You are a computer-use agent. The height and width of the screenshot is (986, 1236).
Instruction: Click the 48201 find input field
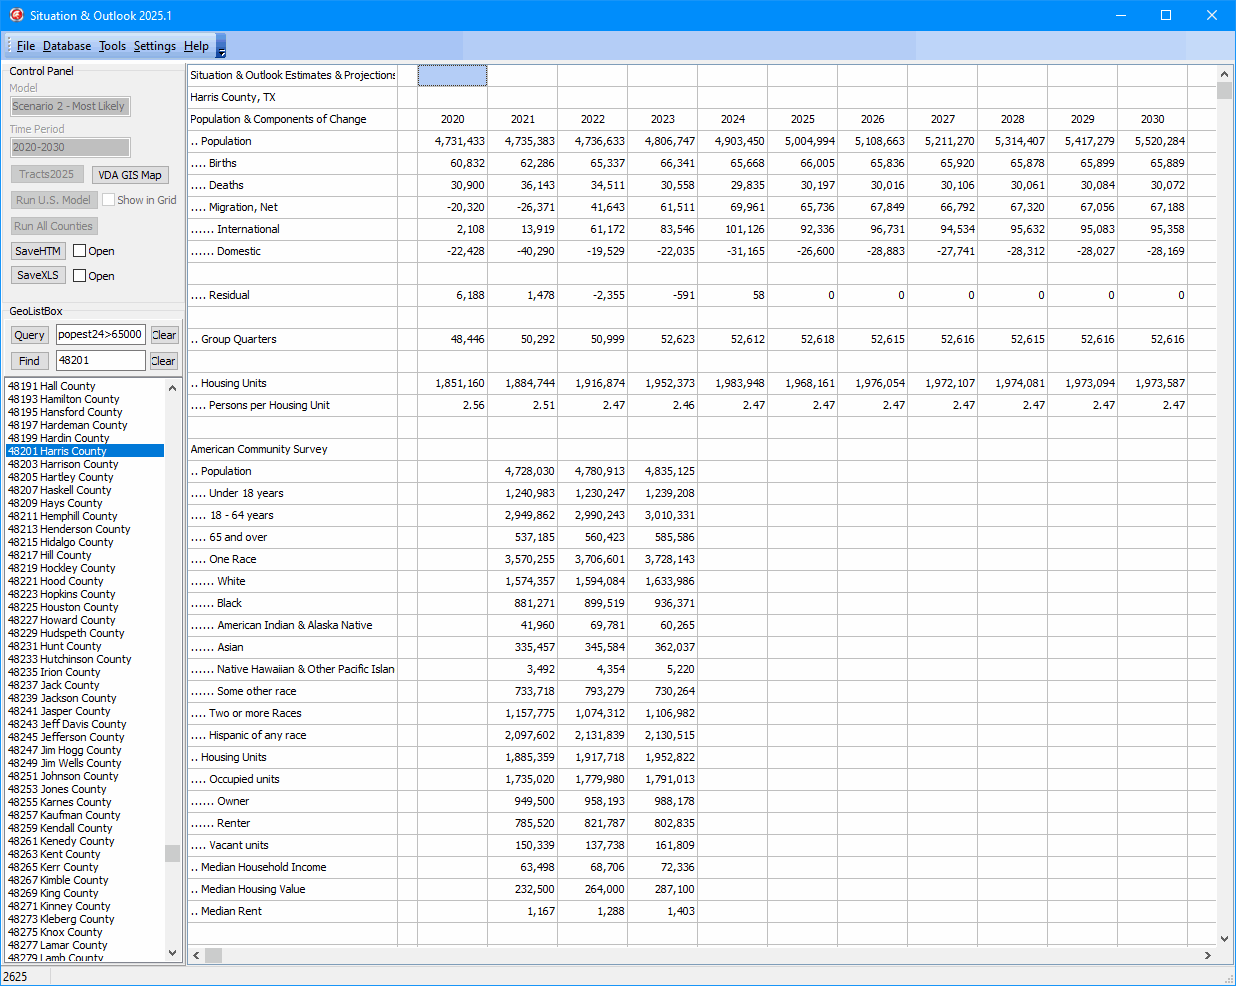(x=100, y=360)
